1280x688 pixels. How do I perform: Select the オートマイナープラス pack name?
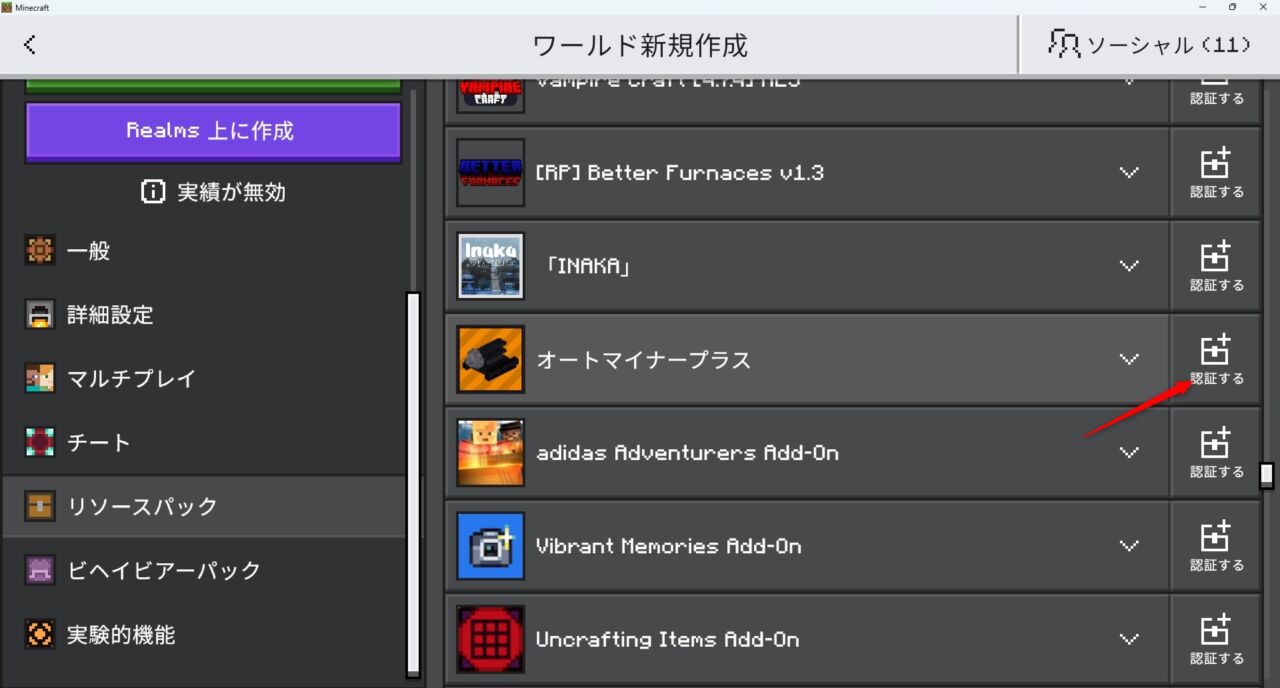643,360
